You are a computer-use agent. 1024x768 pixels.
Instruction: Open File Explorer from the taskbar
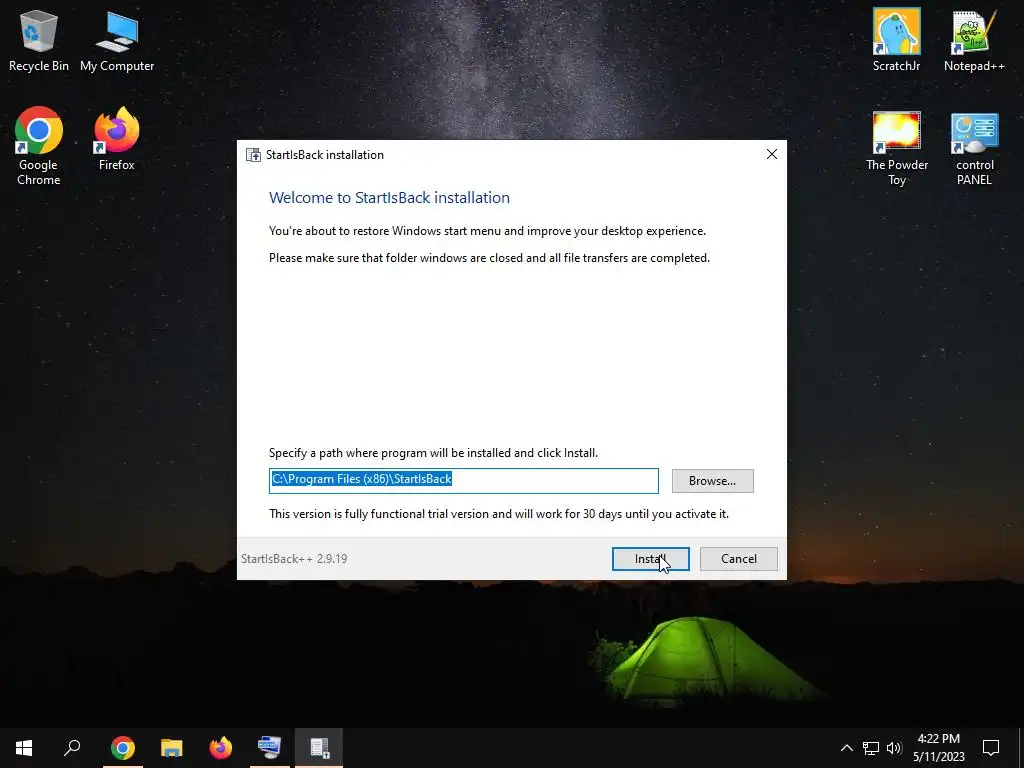(172, 748)
